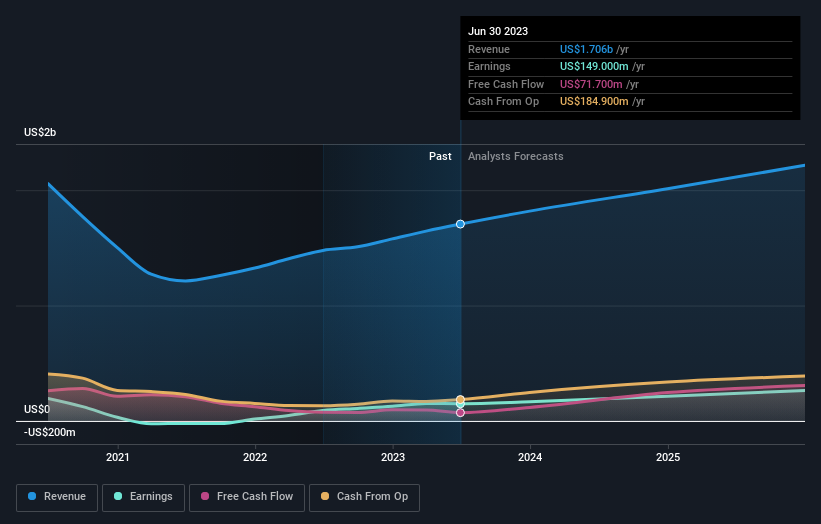Click the 2025 x-axis label
Viewport: 821px width, 524px height.
tap(668, 457)
